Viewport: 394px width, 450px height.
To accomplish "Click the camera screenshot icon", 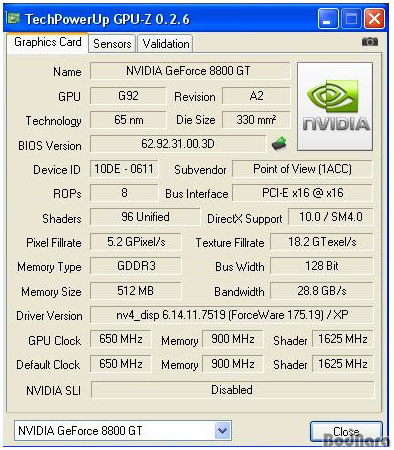I will [370, 42].
